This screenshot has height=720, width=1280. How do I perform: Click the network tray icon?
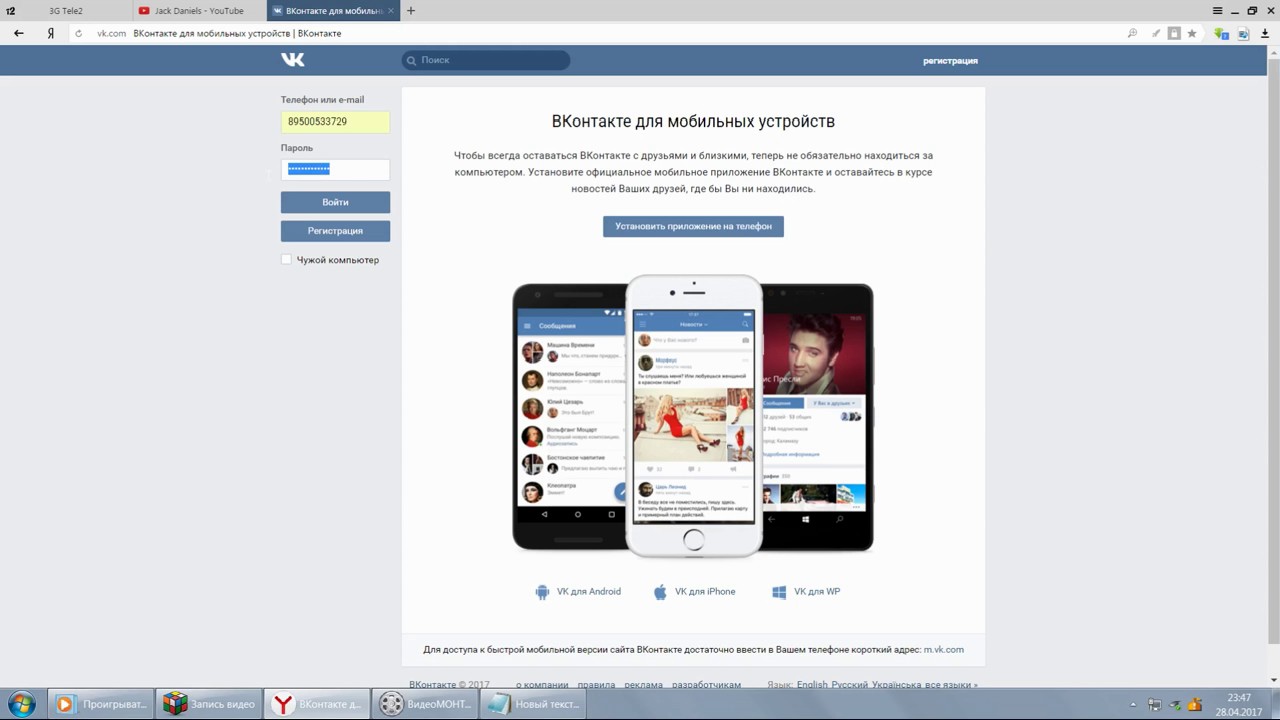coord(1155,704)
